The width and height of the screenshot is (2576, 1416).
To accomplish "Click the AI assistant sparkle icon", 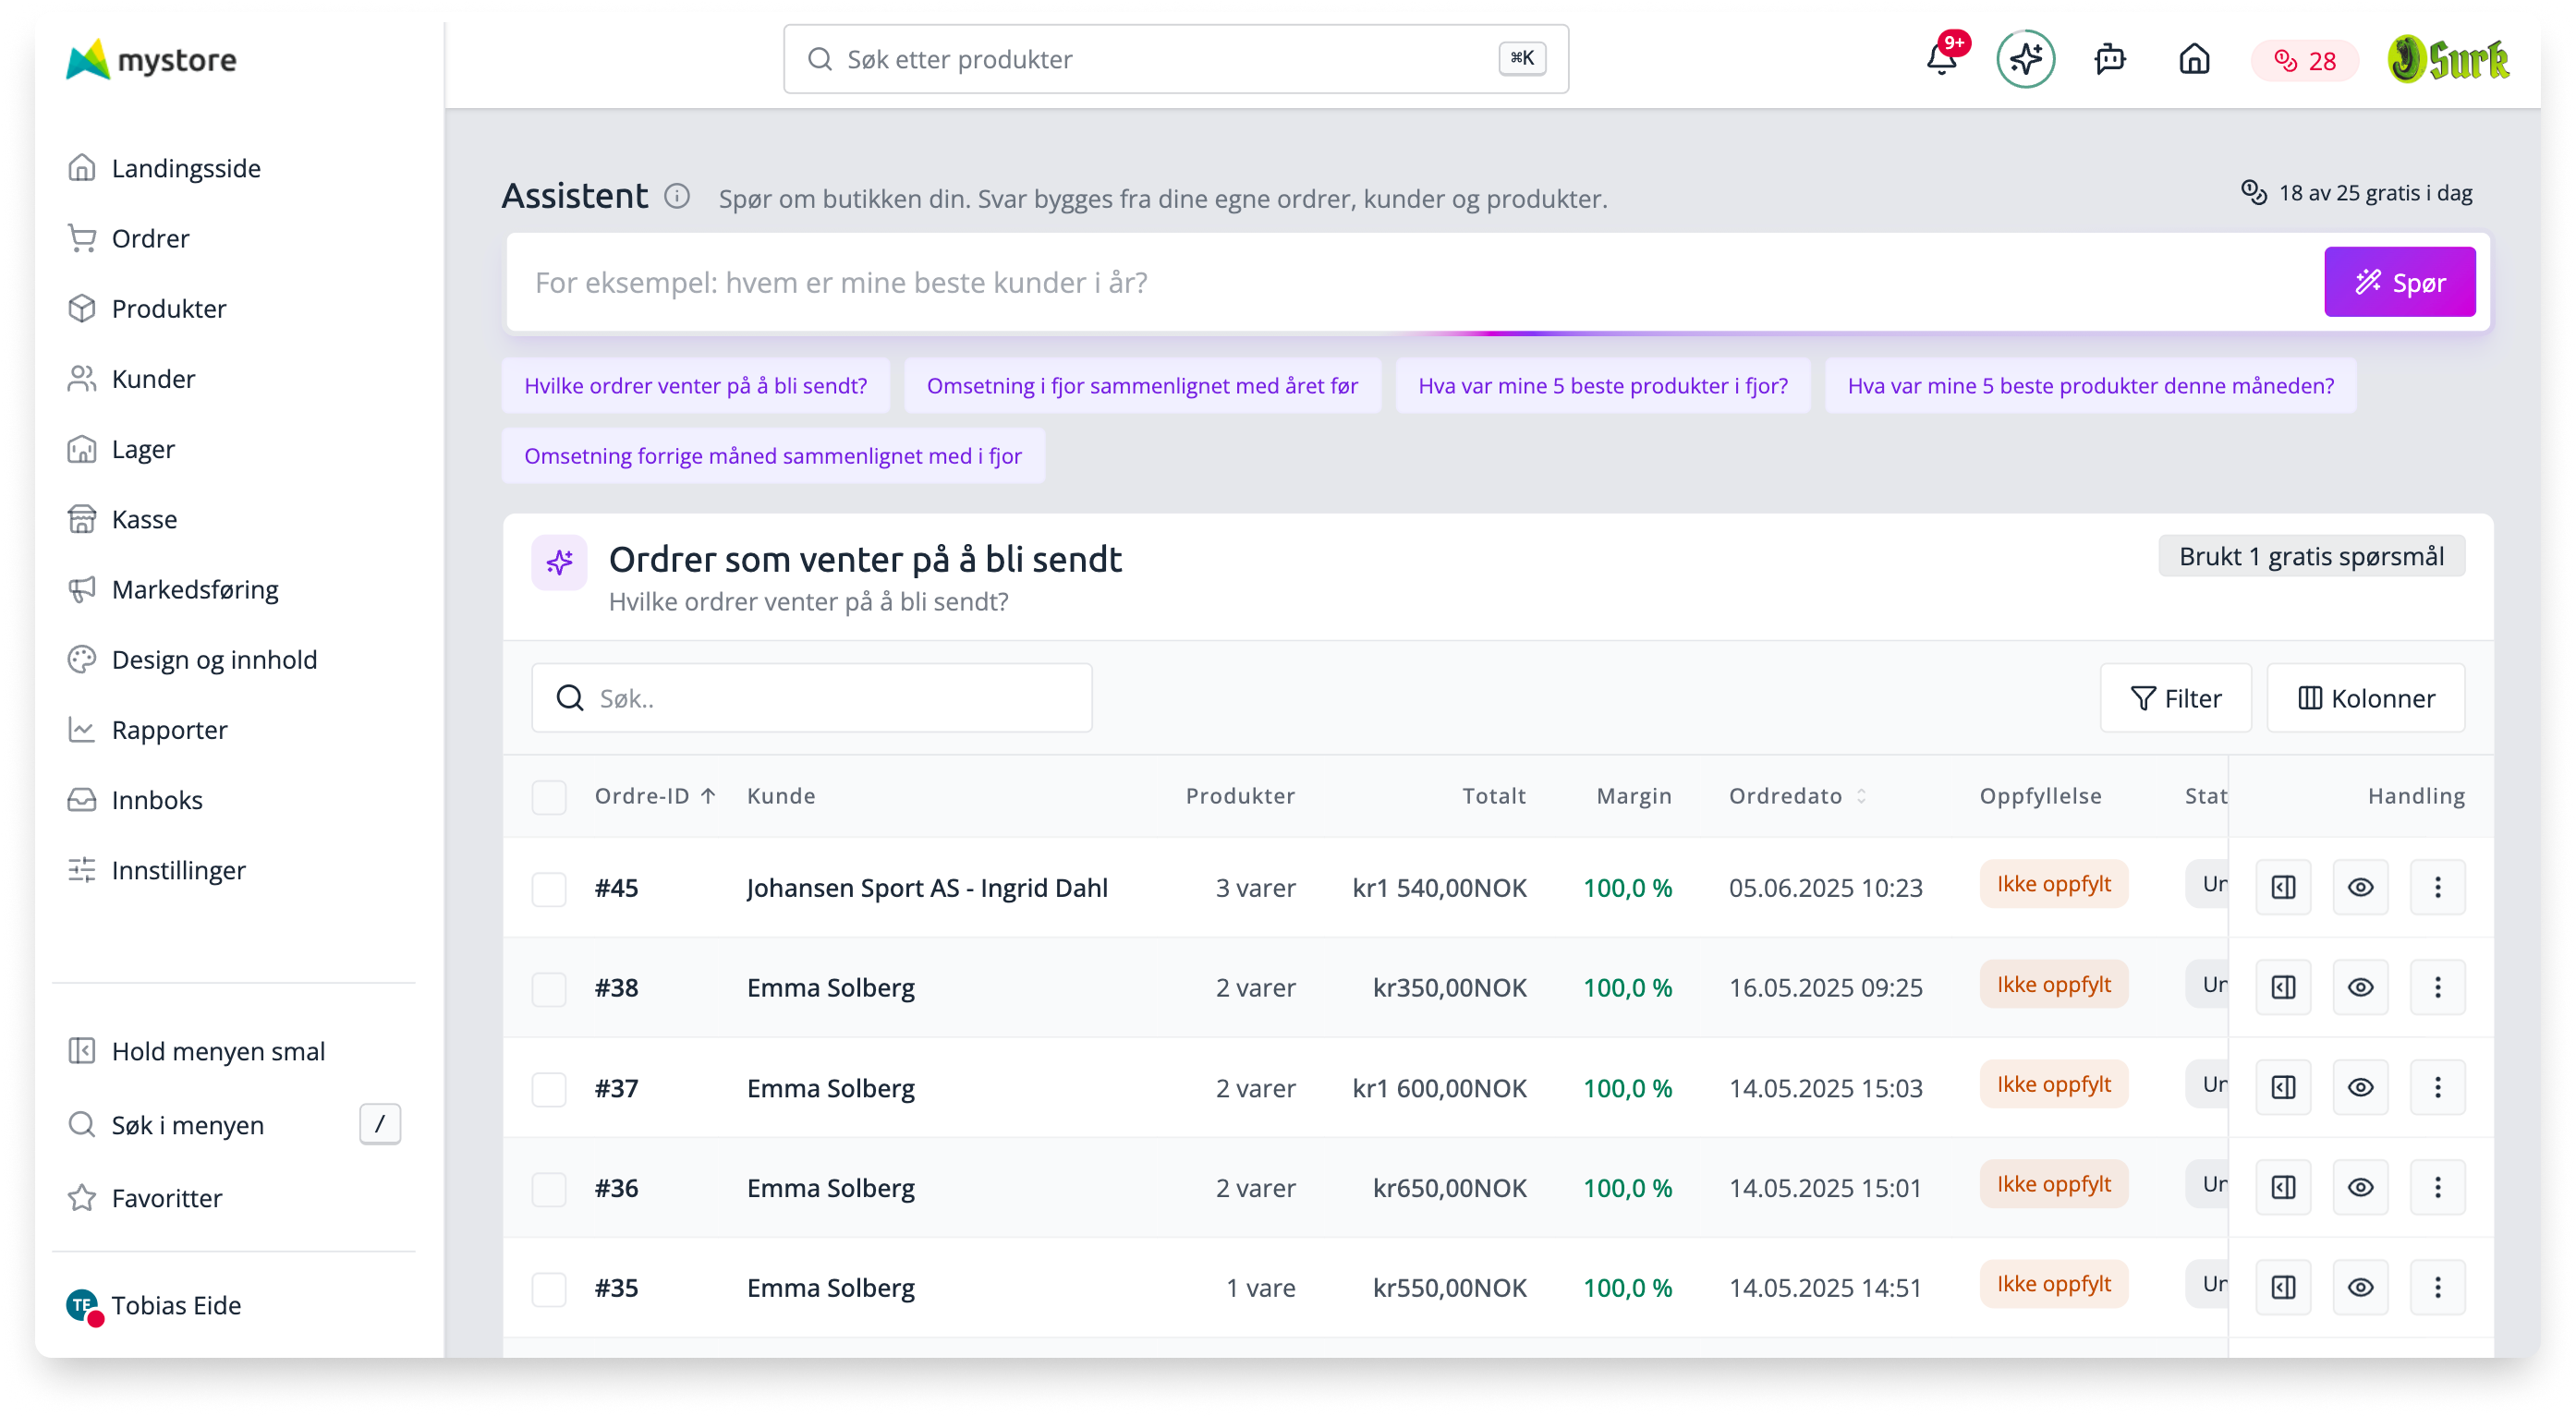I will tap(2025, 59).
